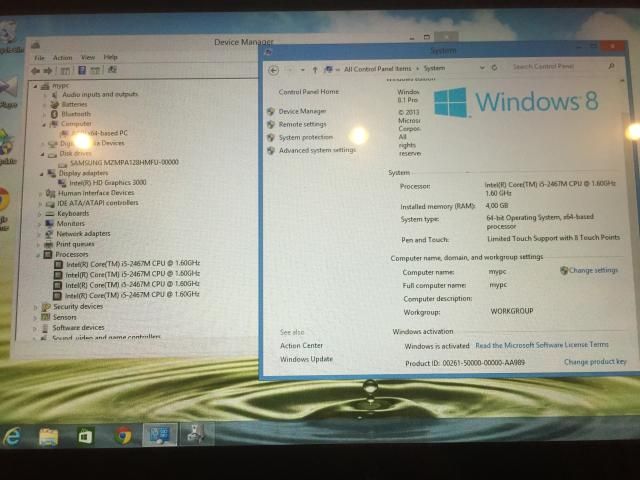Click All Control Panel Items breadcrumb
This screenshot has height=480, width=640.
pyautogui.click(x=377, y=69)
